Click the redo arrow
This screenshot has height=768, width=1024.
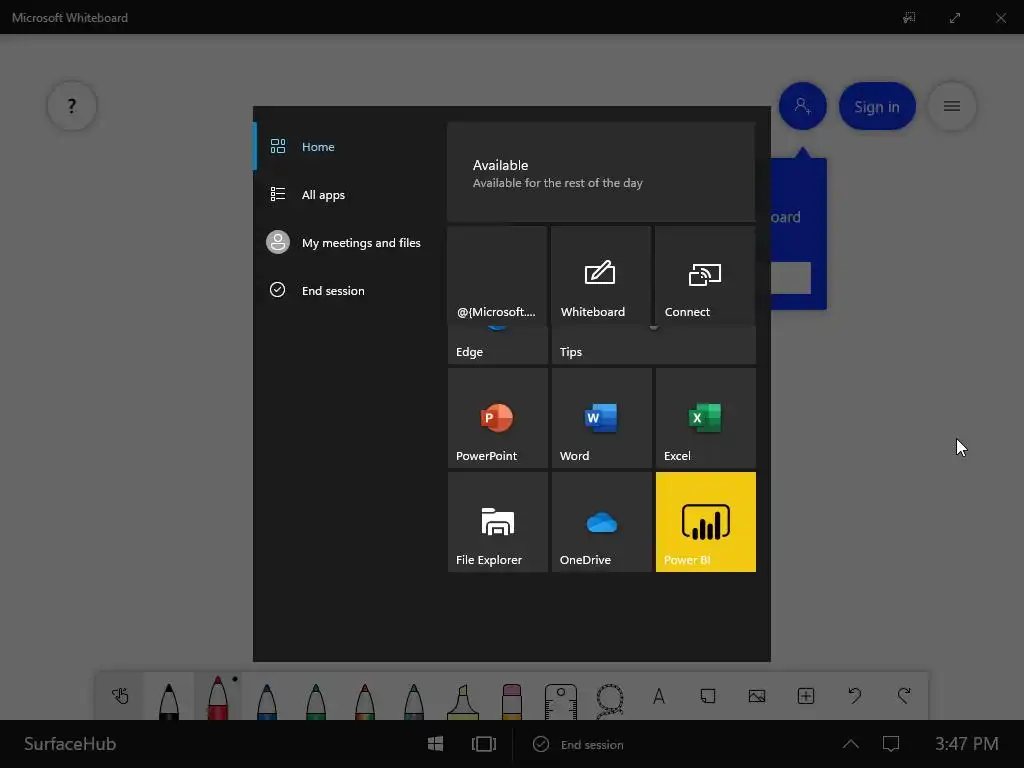coord(904,696)
